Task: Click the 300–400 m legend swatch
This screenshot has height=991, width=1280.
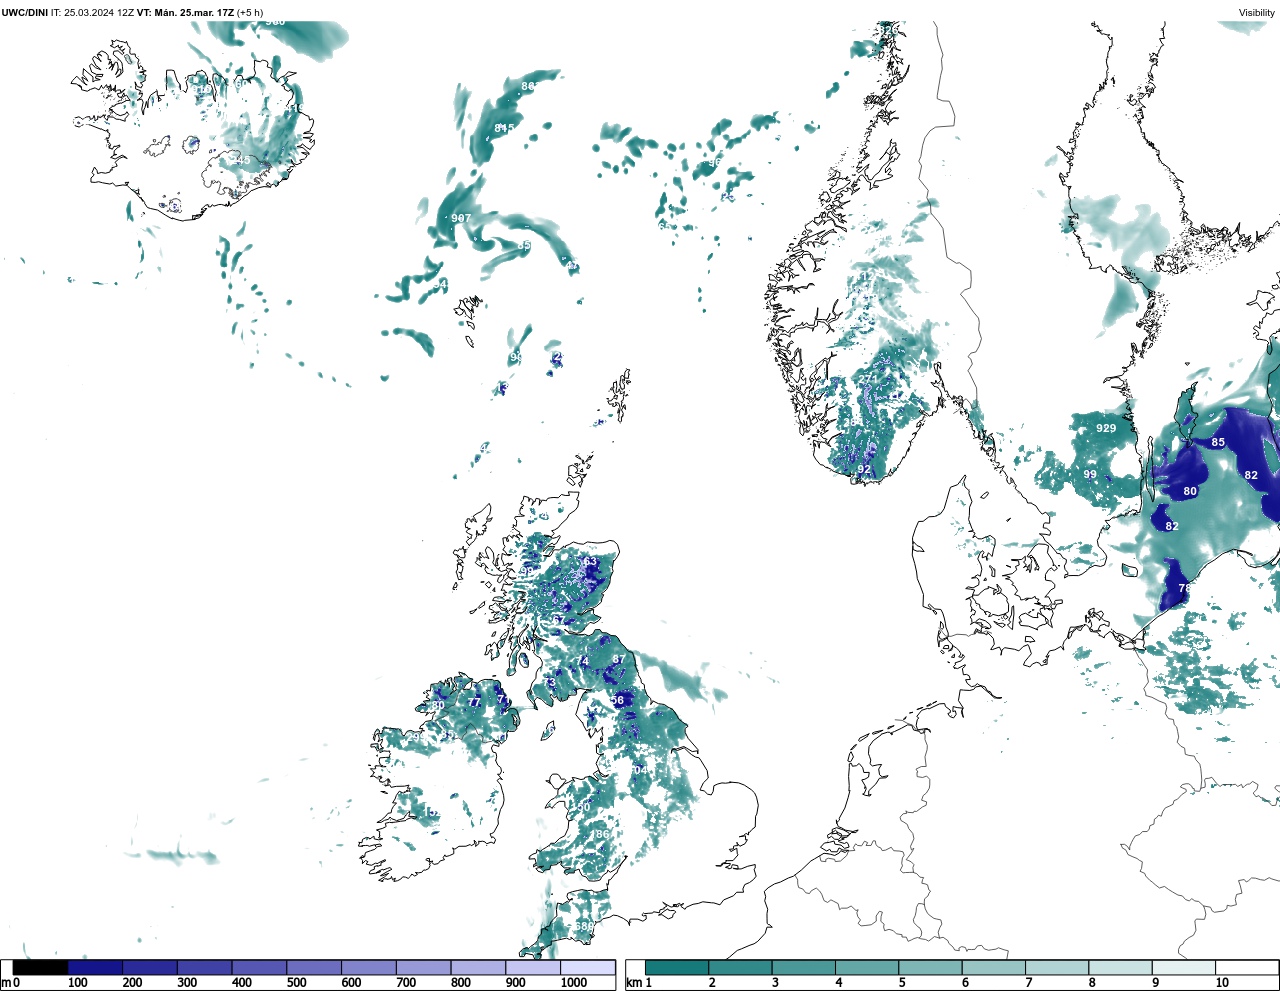Action: [204, 967]
